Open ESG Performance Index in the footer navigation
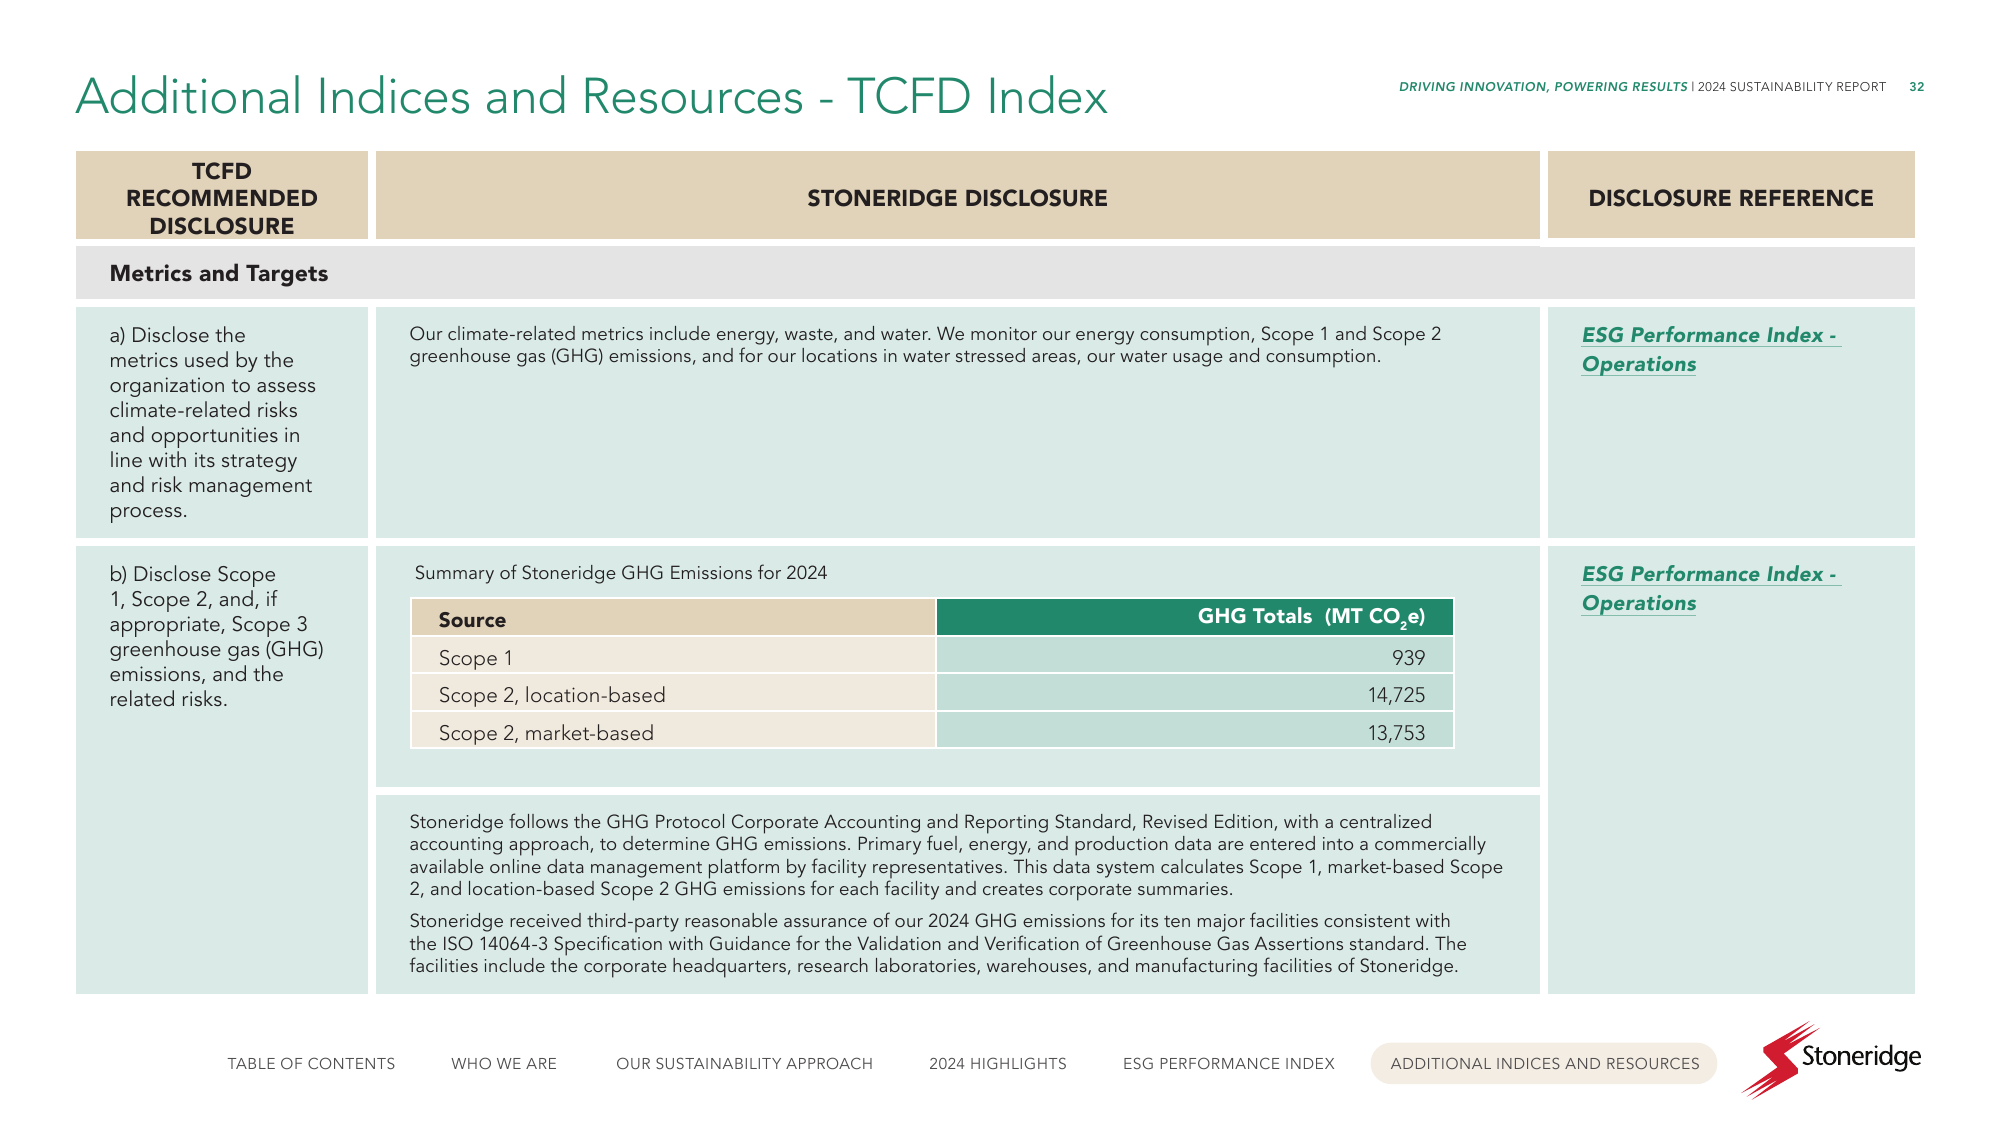This screenshot has height=1125, width=2000. coord(1229,1063)
